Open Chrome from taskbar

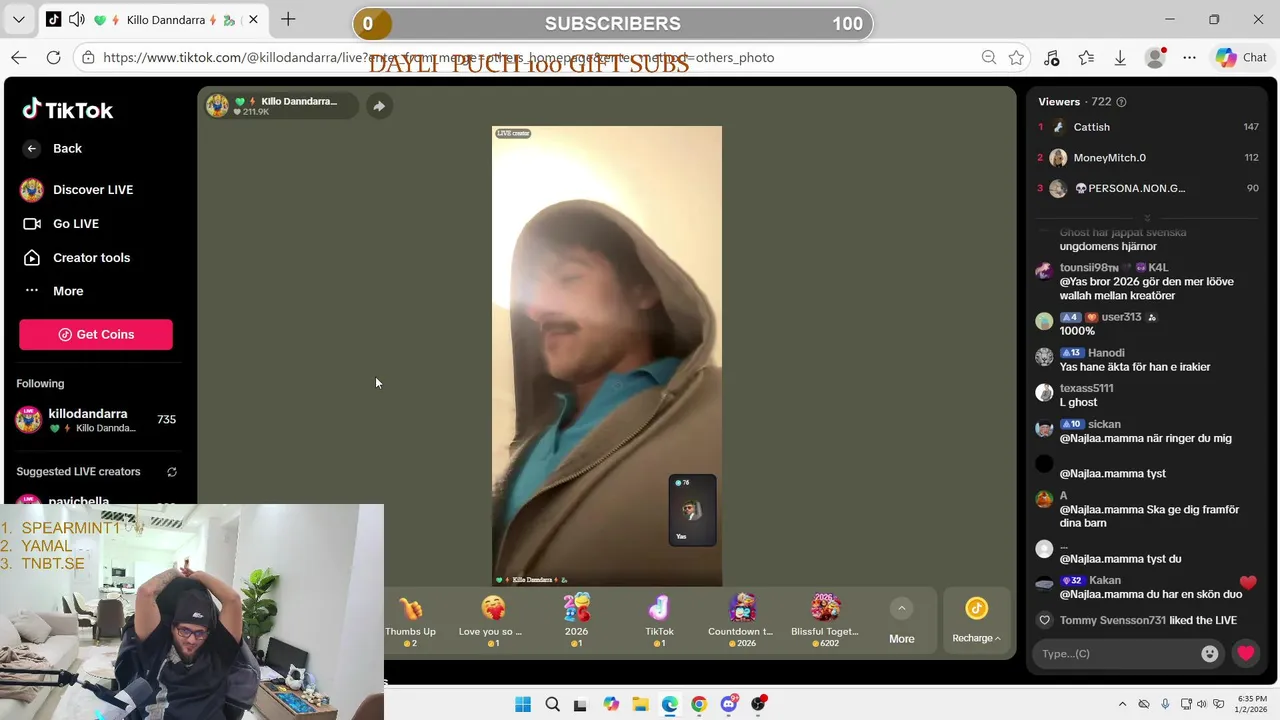[x=699, y=704]
